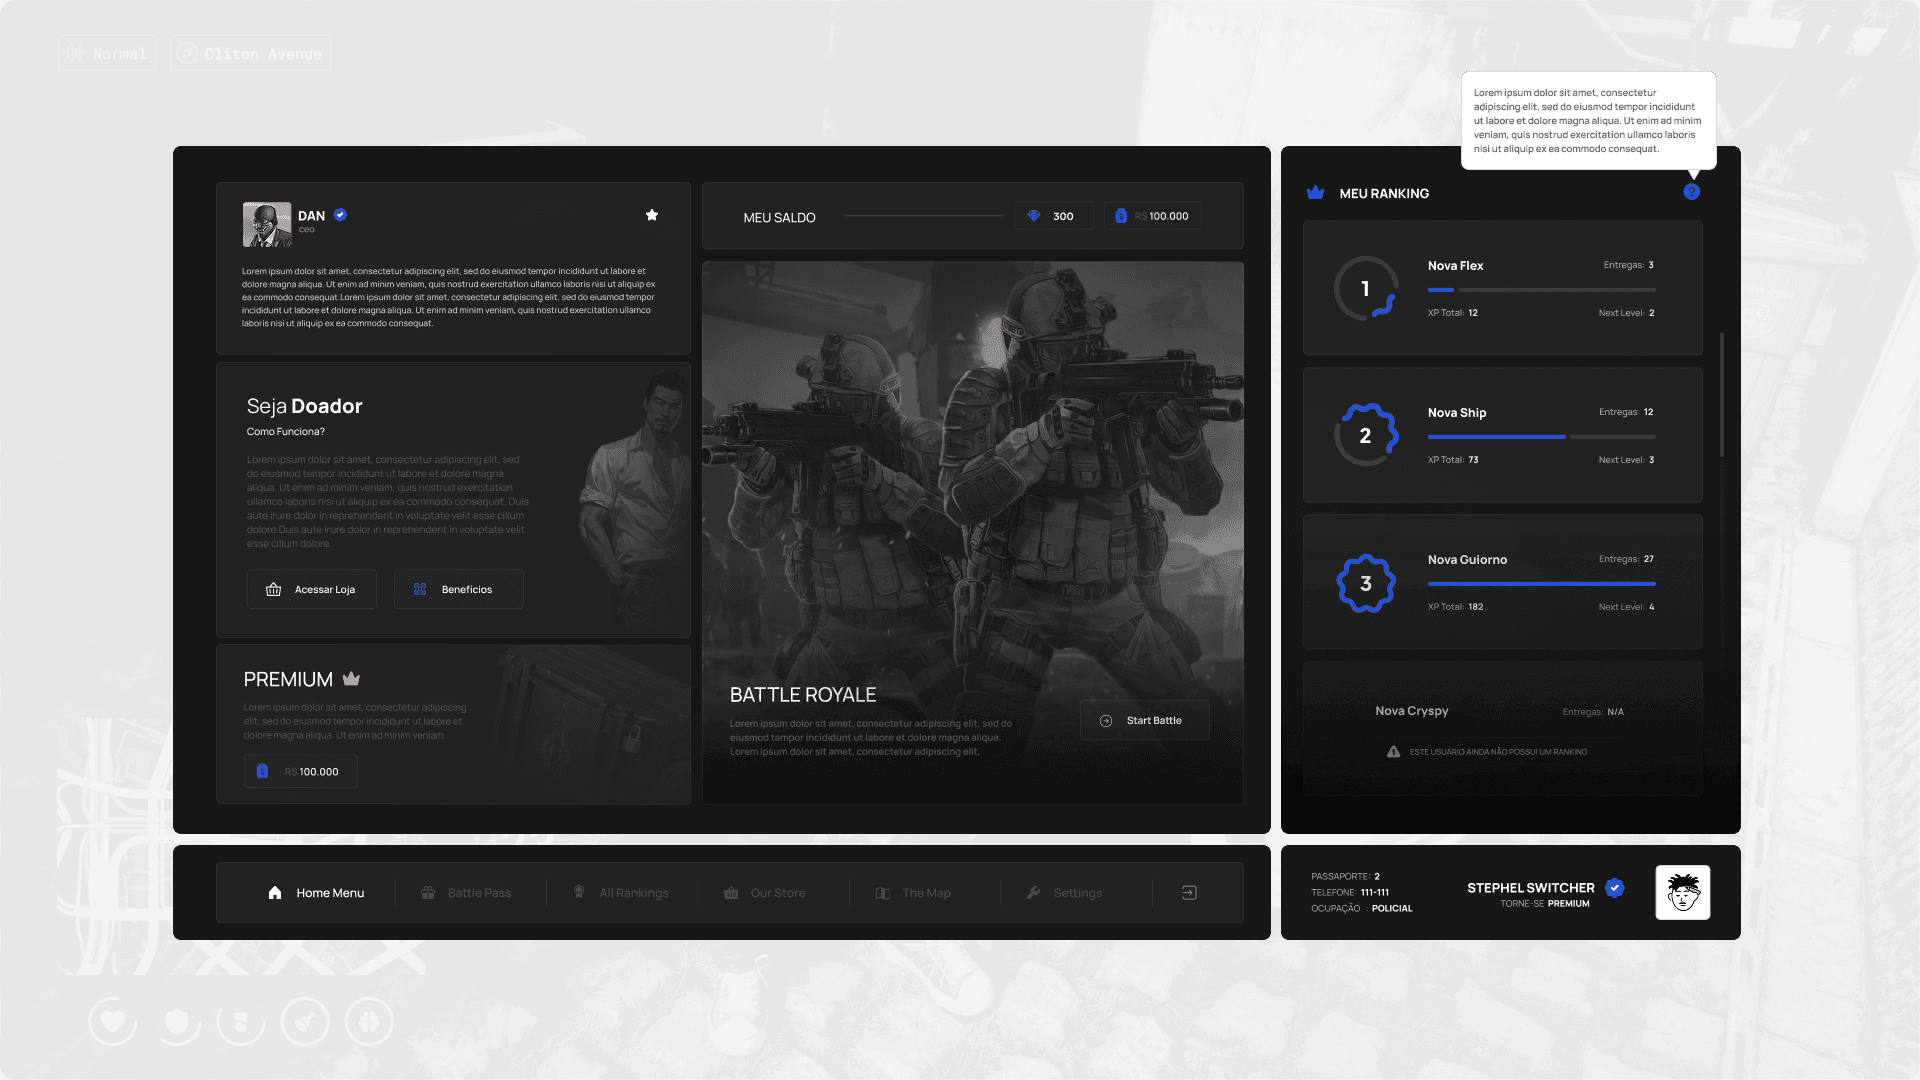Click the ranking panel vertical scrollbar
Image resolution: width=1920 pixels, height=1080 pixels.
pyautogui.click(x=1721, y=395)
